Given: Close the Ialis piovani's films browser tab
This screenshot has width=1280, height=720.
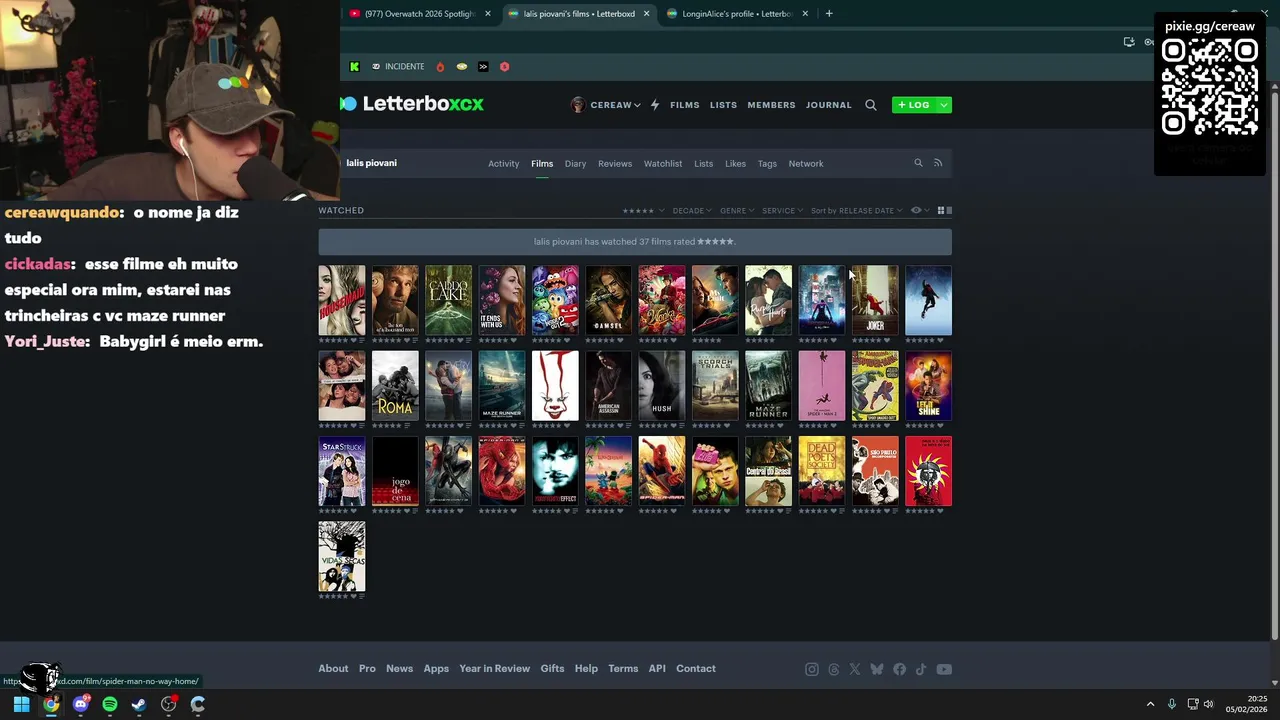Looking at the screenshot, I should pos(647,13).
